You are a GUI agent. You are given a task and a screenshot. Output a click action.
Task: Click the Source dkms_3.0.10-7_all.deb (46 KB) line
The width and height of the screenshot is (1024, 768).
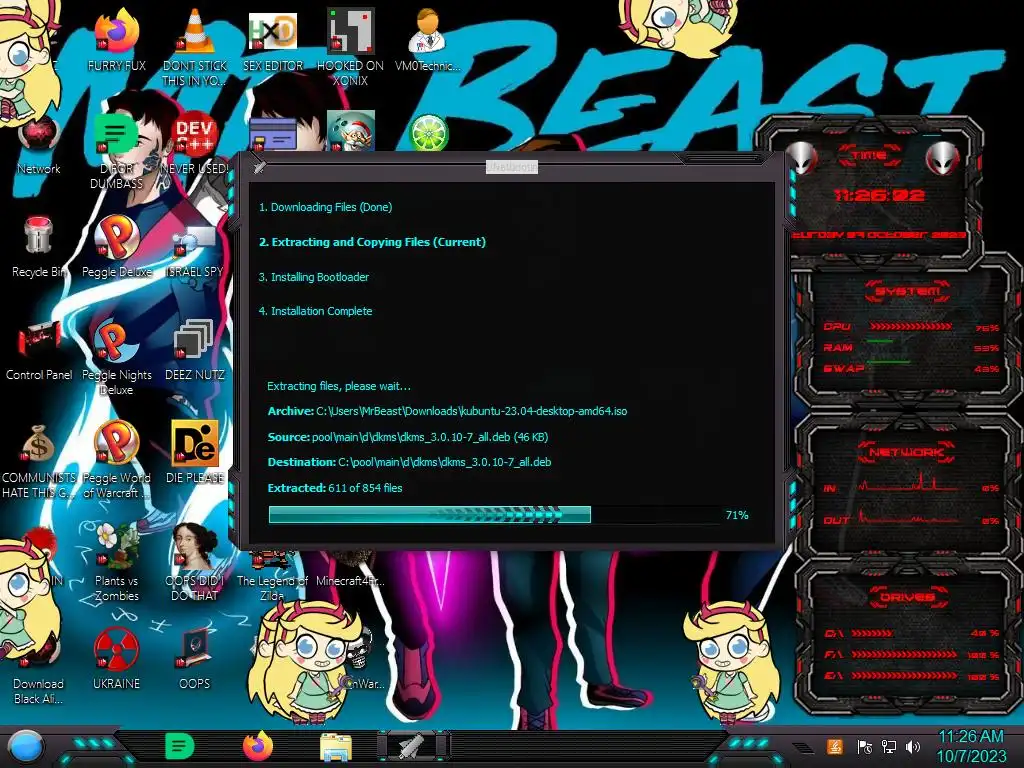pyautogui.click(x=408, y=437)
